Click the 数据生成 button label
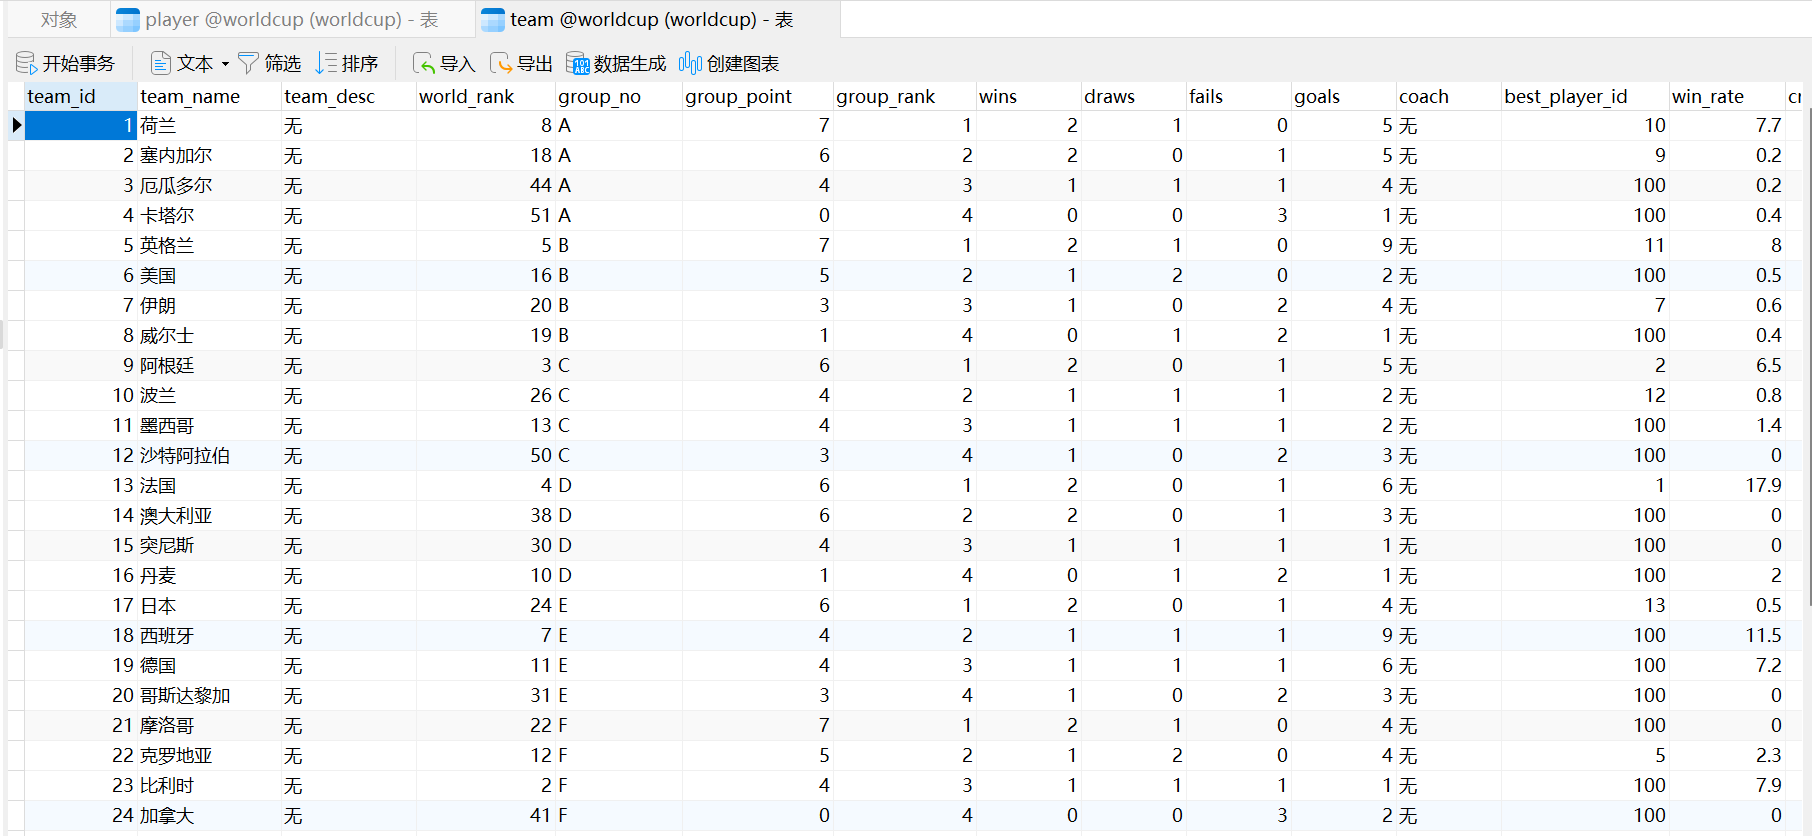 630,64
